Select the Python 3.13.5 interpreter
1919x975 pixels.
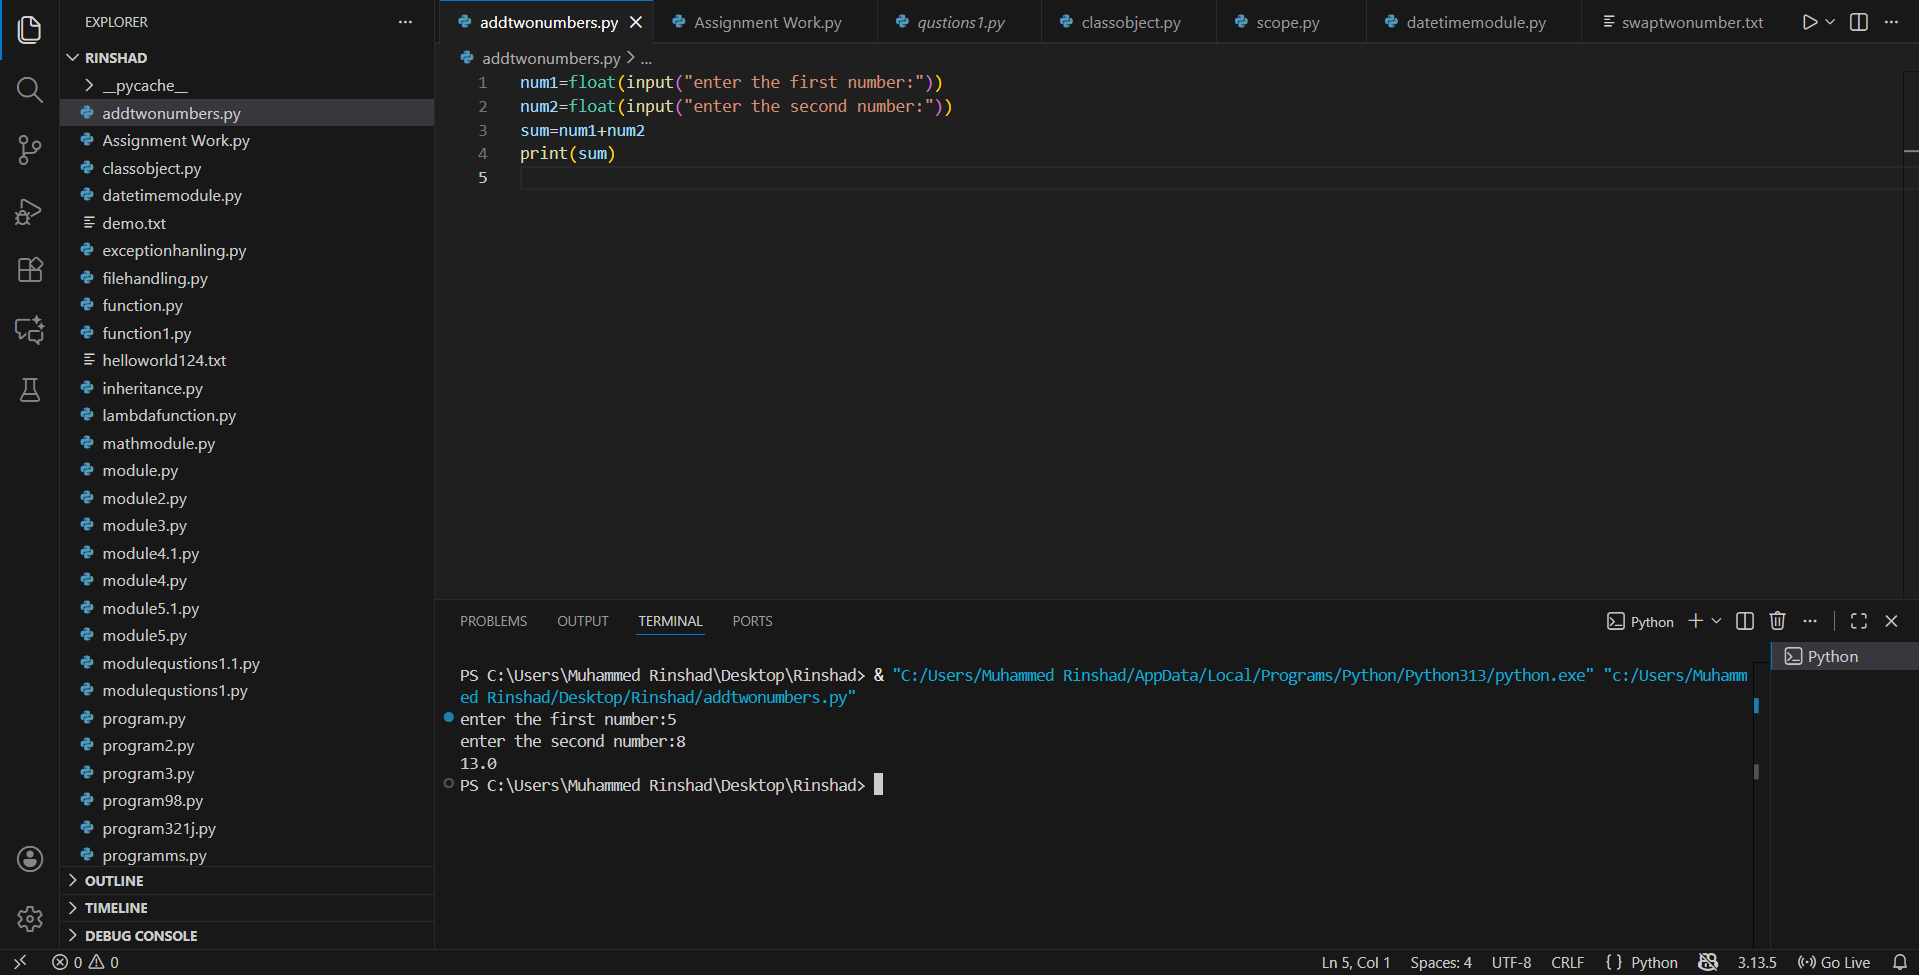point(1756,962)
